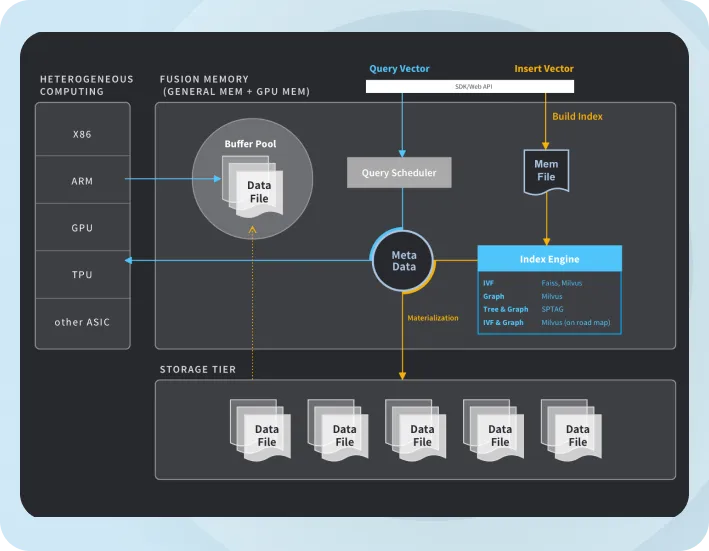The image size is (709, 551).
Task: Click the Query Scheduler box
Action: click(399, 173)
